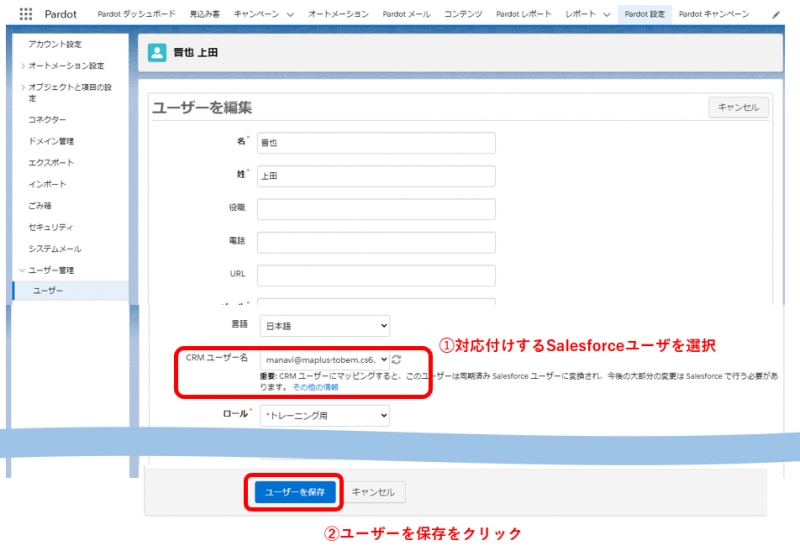The height and width of the screenshot is (551, 800).
Task: Follow the その他の情報 link
Action: click(x=315, y=387)
